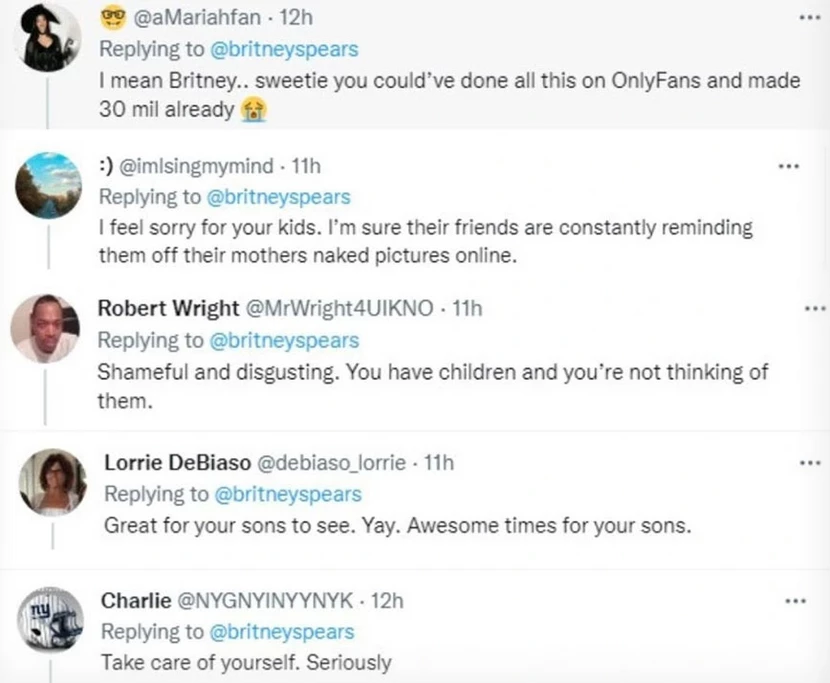Open more options on @aMariahfan's tweet

(800, 19)
